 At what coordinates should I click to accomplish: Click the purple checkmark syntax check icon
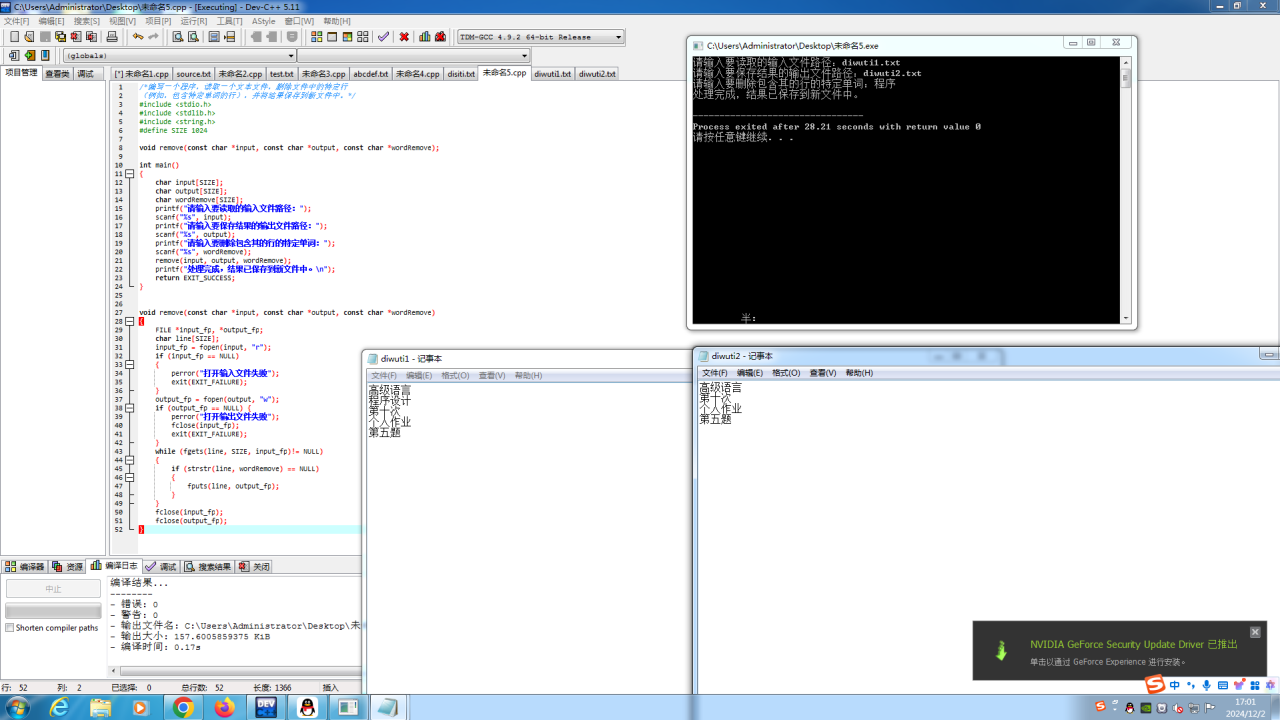point(383,37)
